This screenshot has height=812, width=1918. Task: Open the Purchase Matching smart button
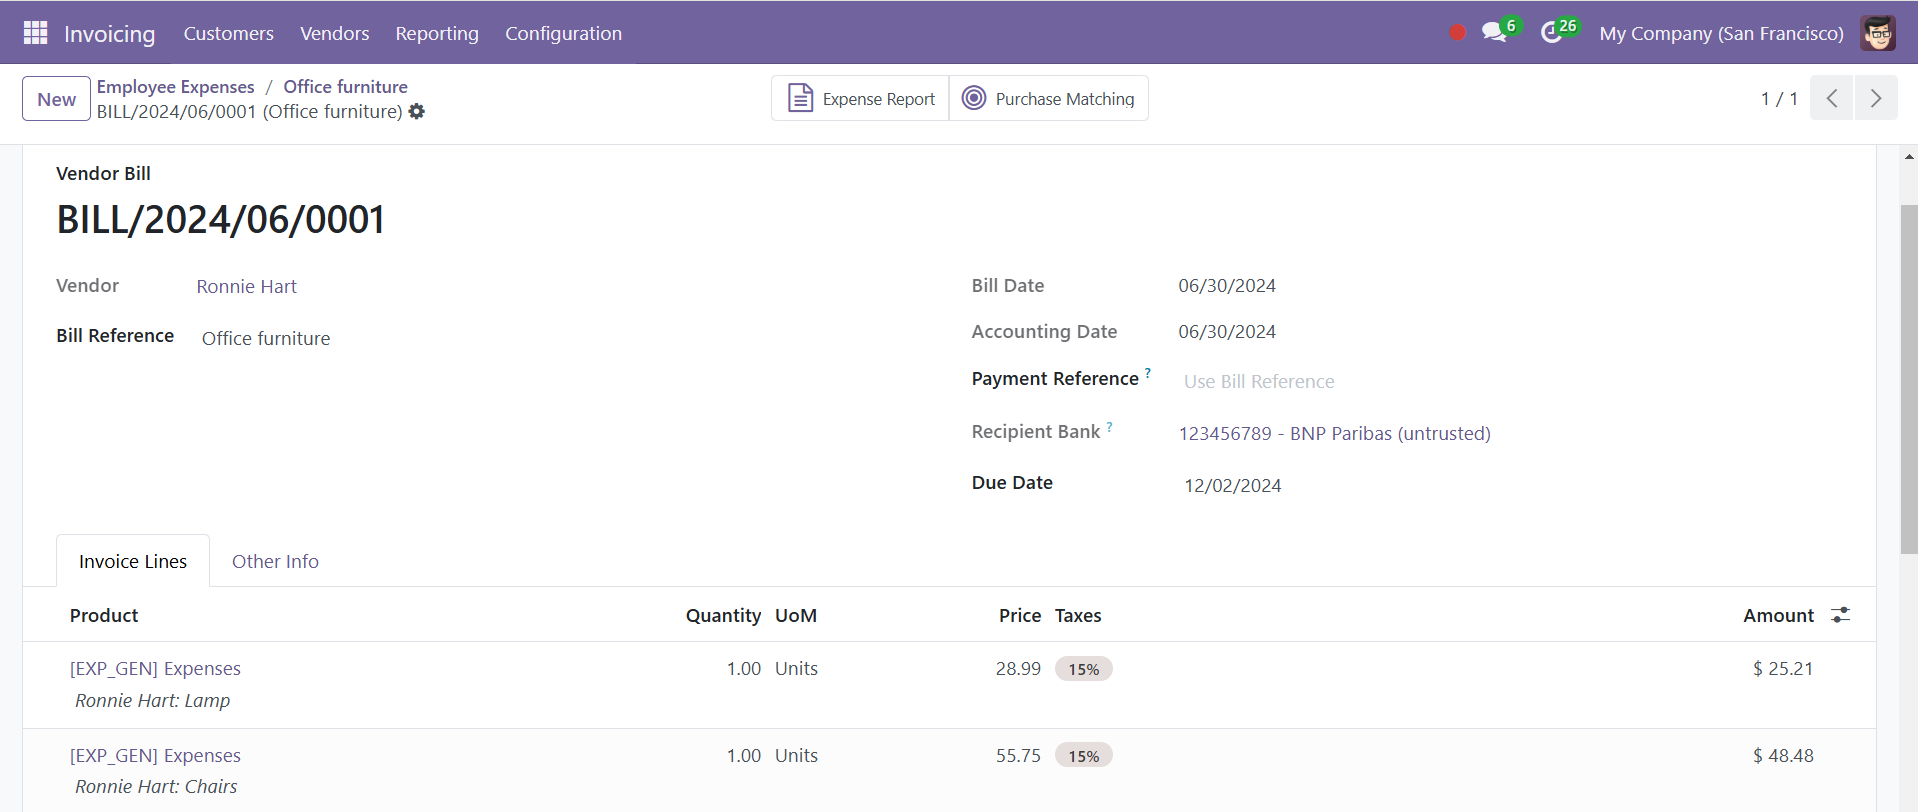click(1048, 98)
